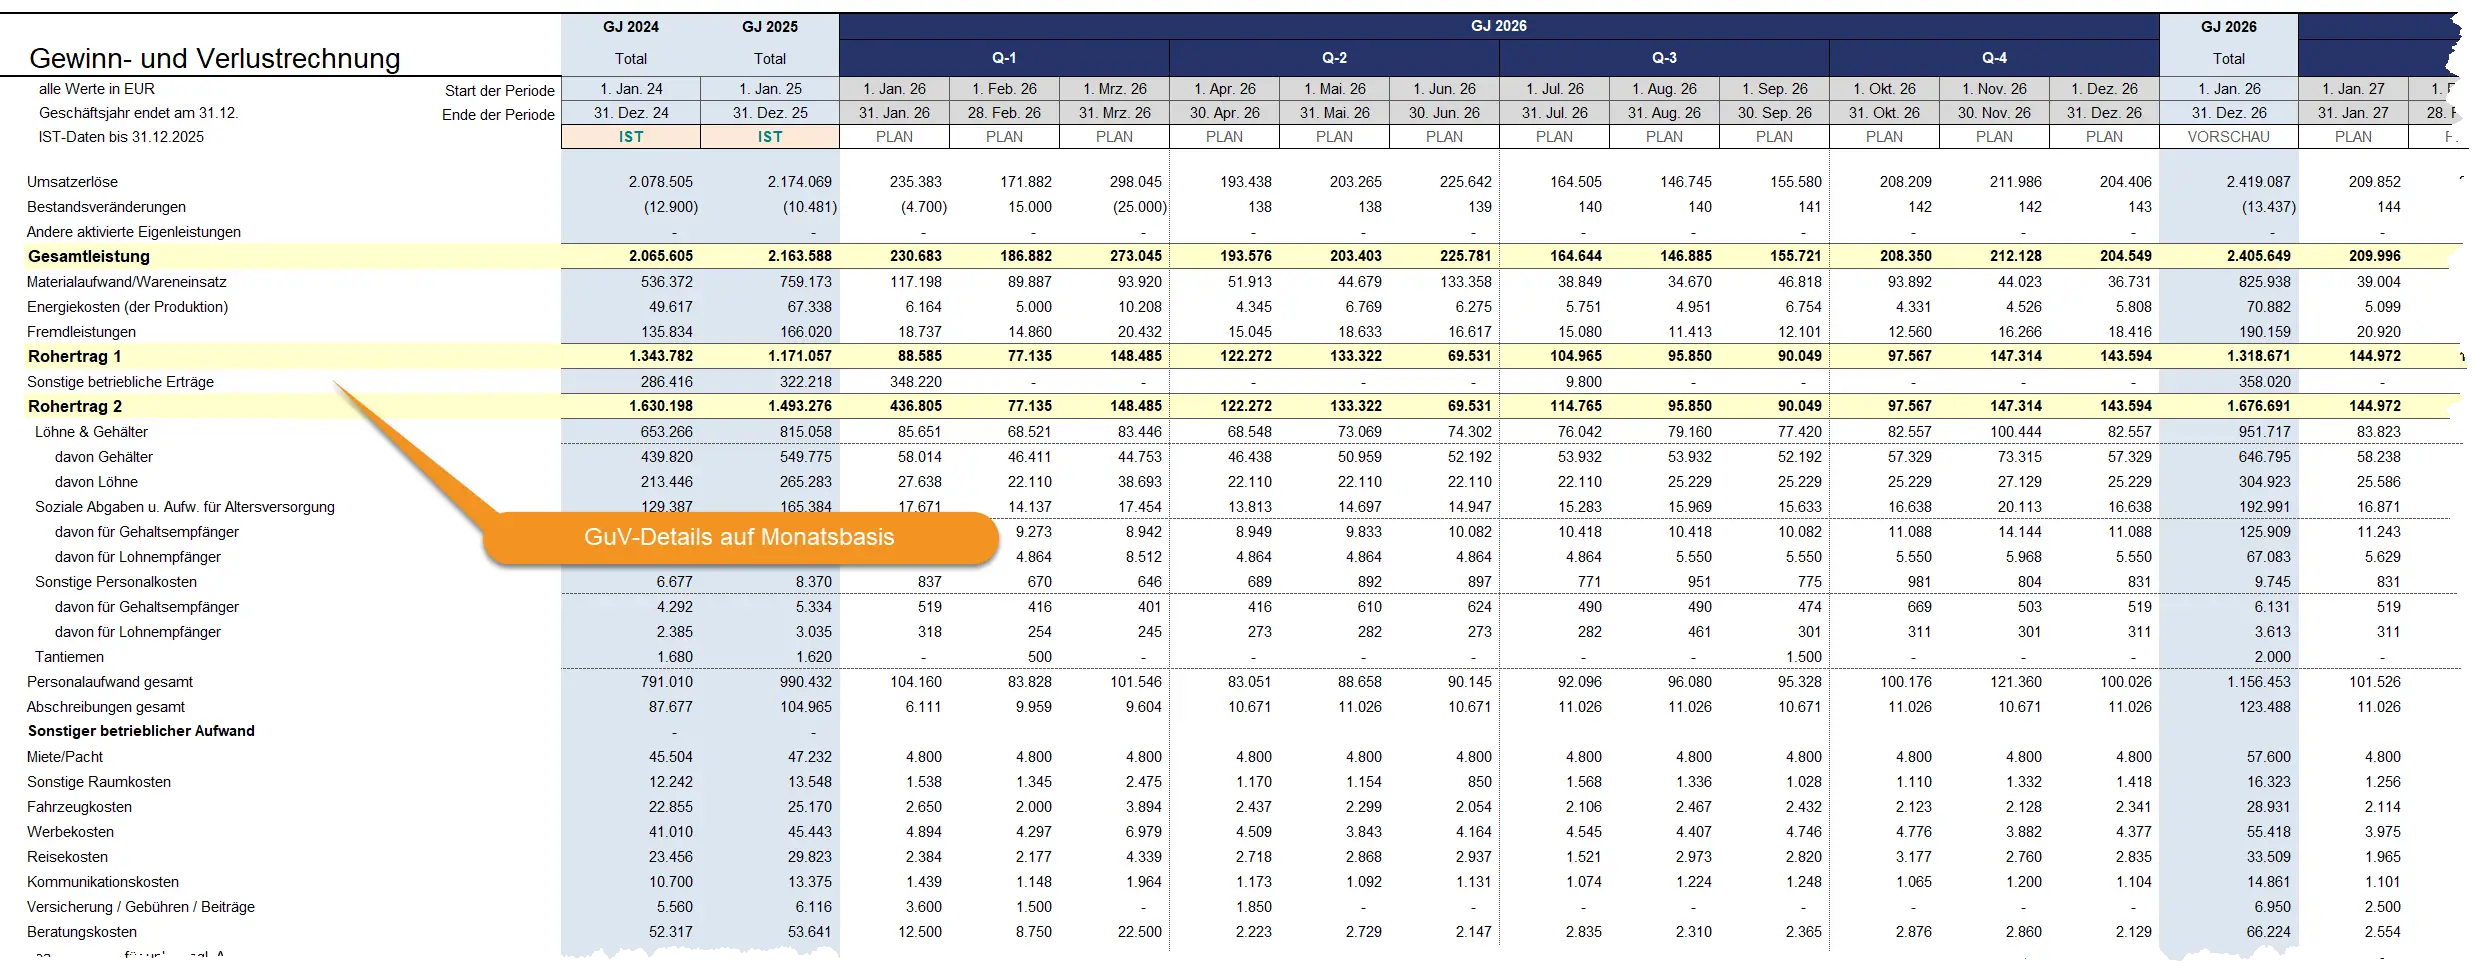Select the Rohertrag 2 row label

coord(75,407)
